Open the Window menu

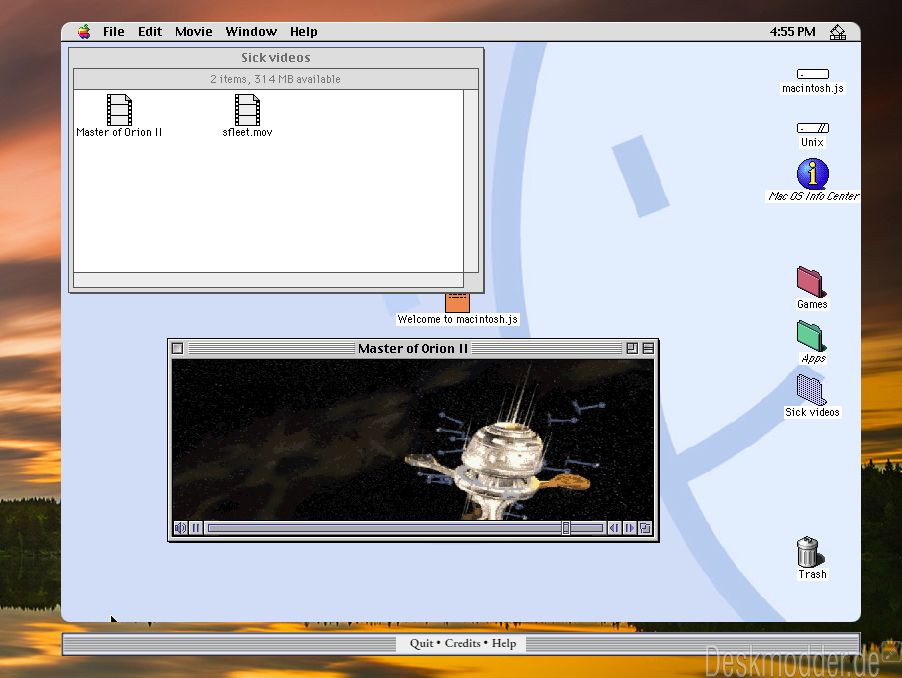(251, 32)
